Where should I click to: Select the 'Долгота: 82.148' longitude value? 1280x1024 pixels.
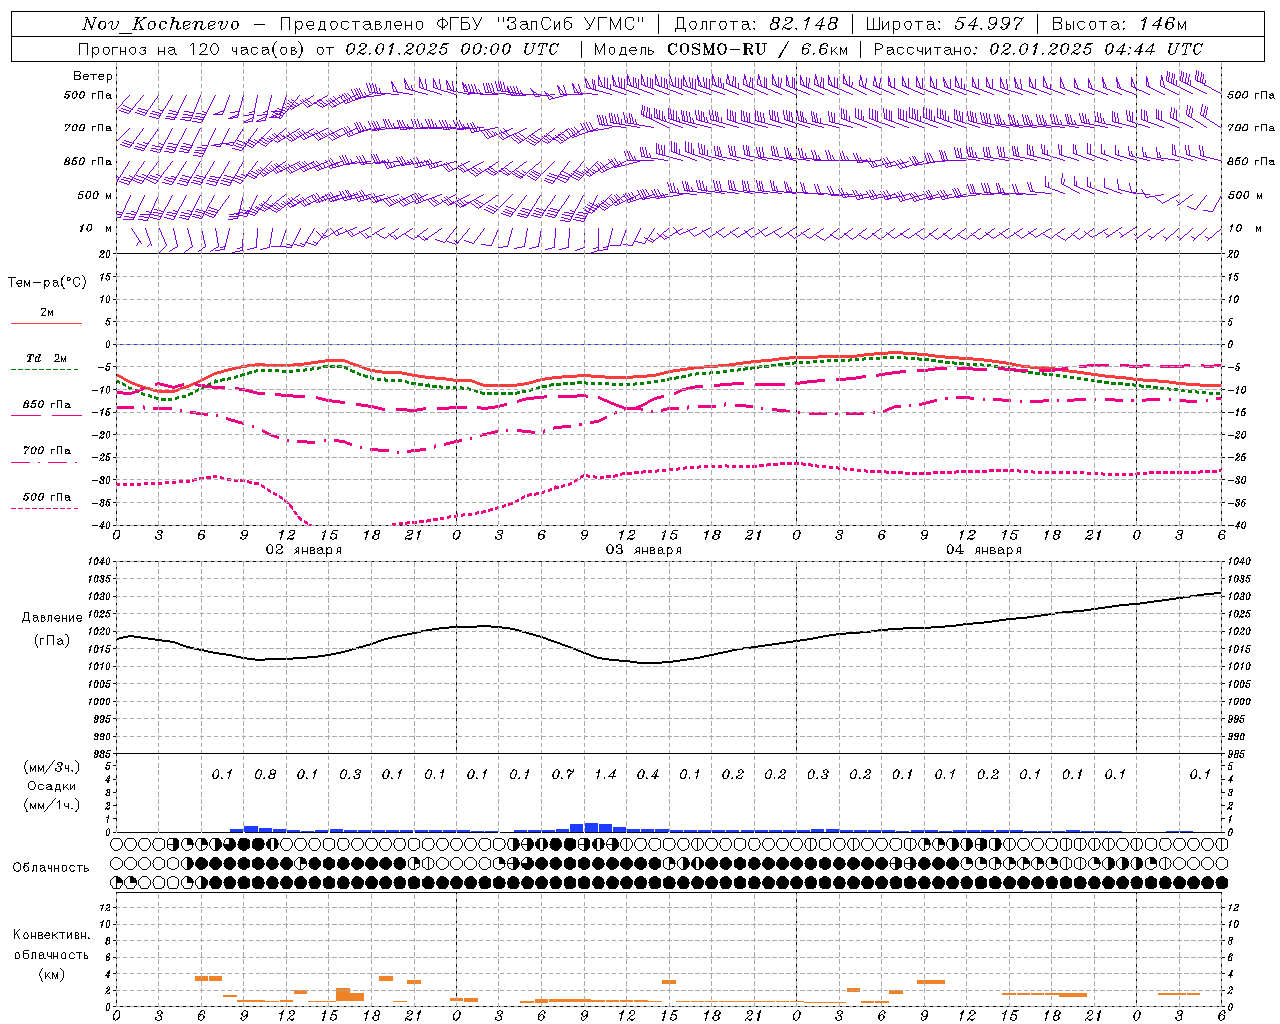coord(756,24)
